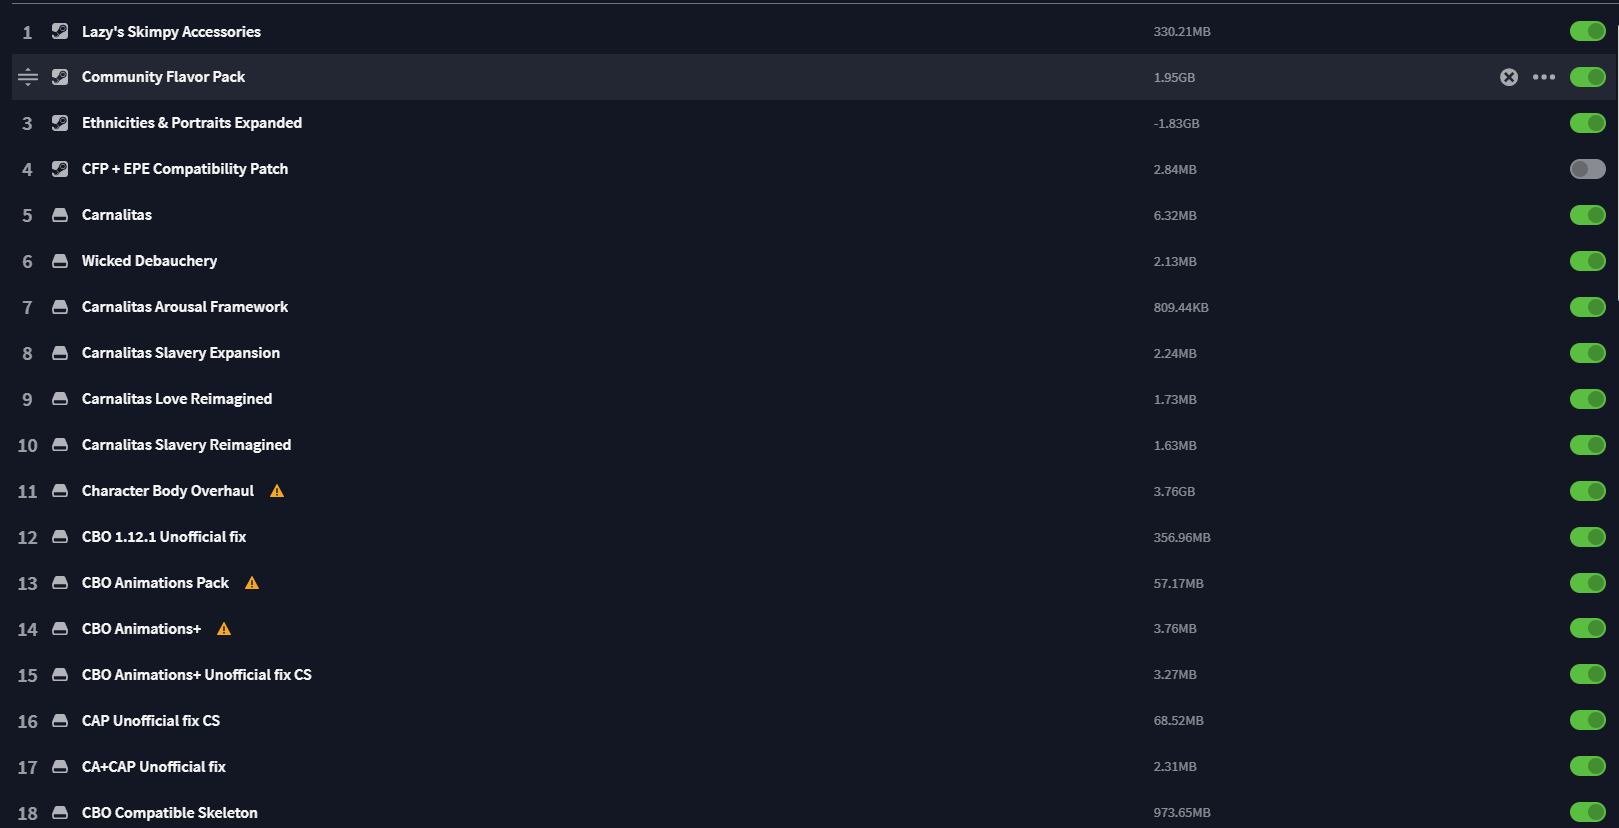The image size is (1619, 828).
Task: Turn off the CBO Animations+ toggle, row 14
Action: 1588,628
